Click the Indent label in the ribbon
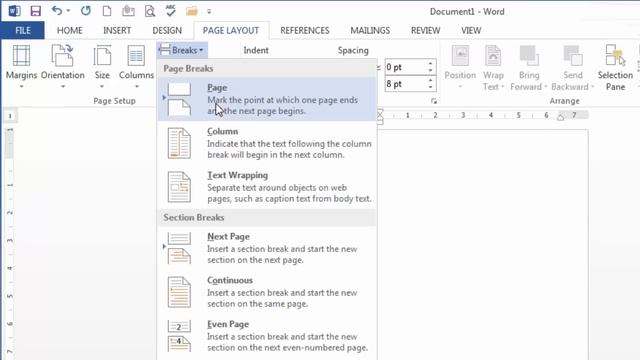This screenshot has width=640, height=360. [256, 50]
